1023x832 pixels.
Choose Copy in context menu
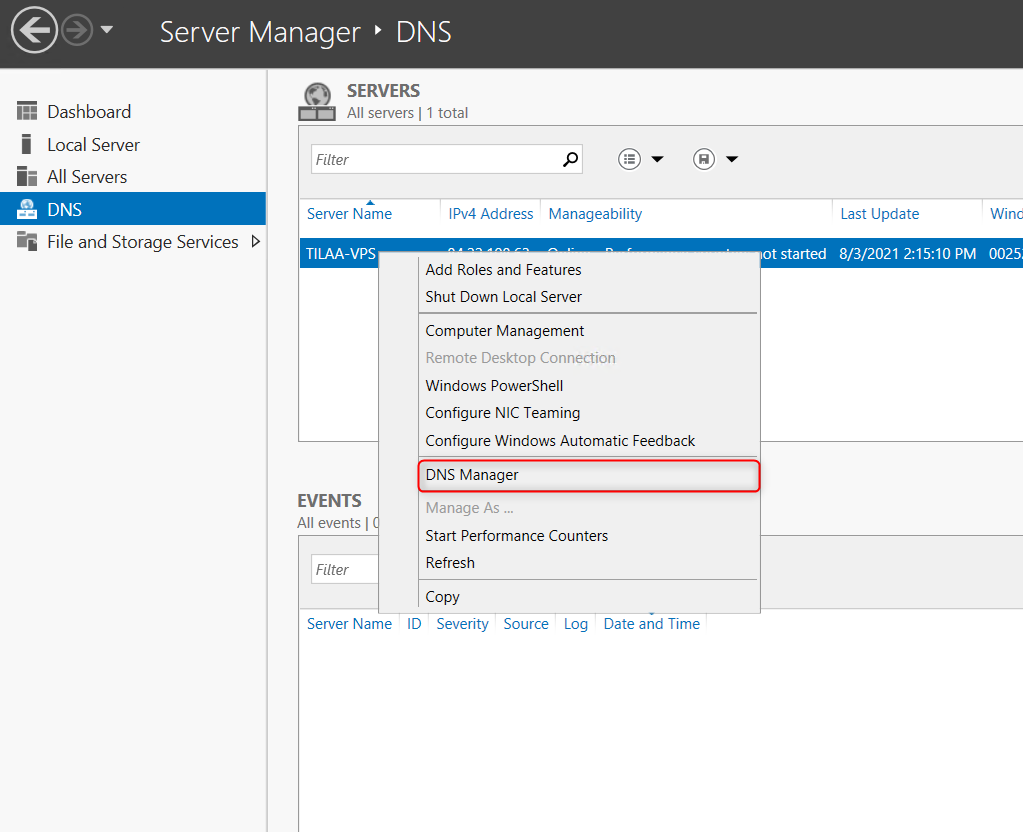click(442, 597)
